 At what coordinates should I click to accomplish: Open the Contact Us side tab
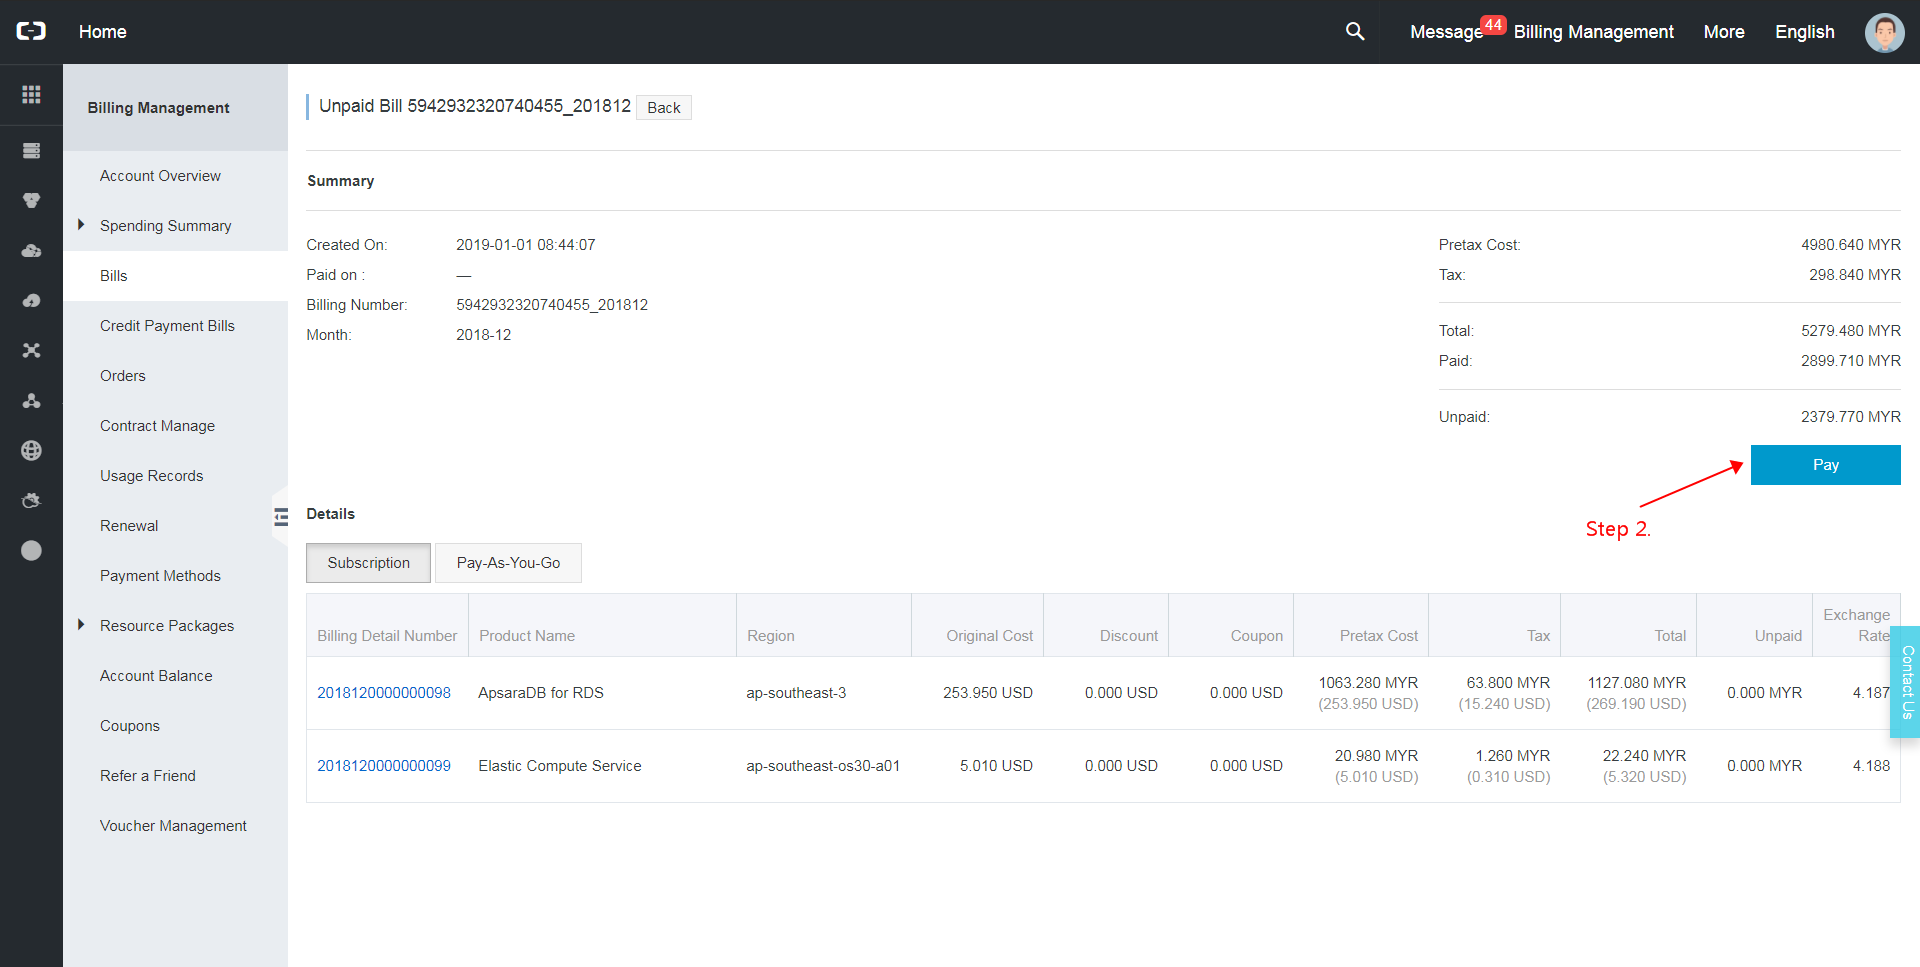(x=1906, y=682)
